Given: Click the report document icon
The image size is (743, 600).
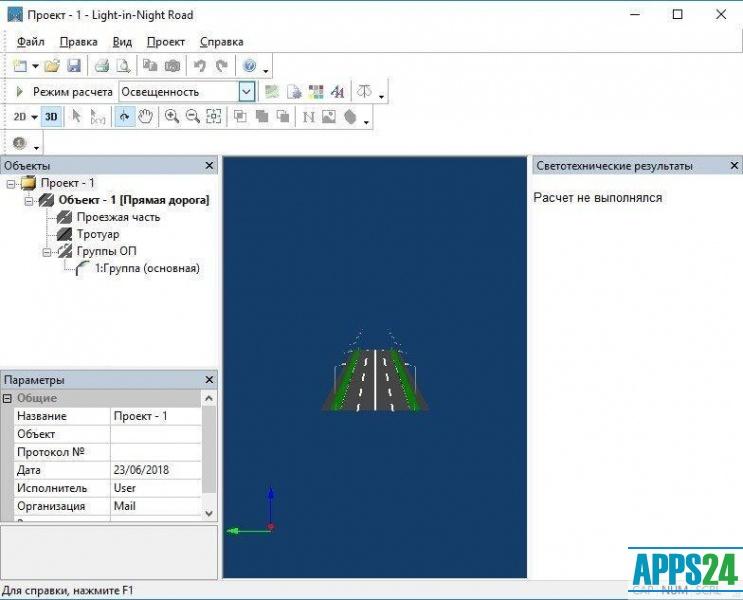Looking at the screenshot, I should 294,91.
